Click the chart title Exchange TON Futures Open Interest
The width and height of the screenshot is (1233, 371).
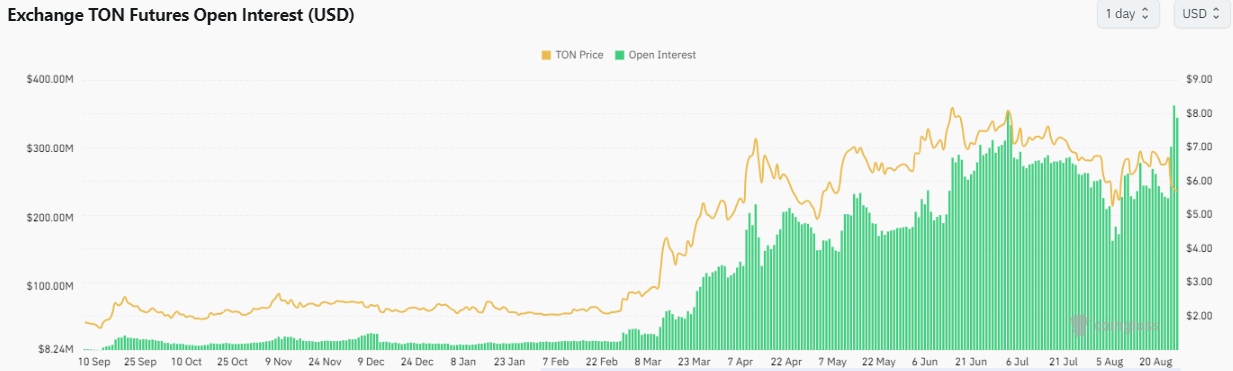(x=180, y=15)
